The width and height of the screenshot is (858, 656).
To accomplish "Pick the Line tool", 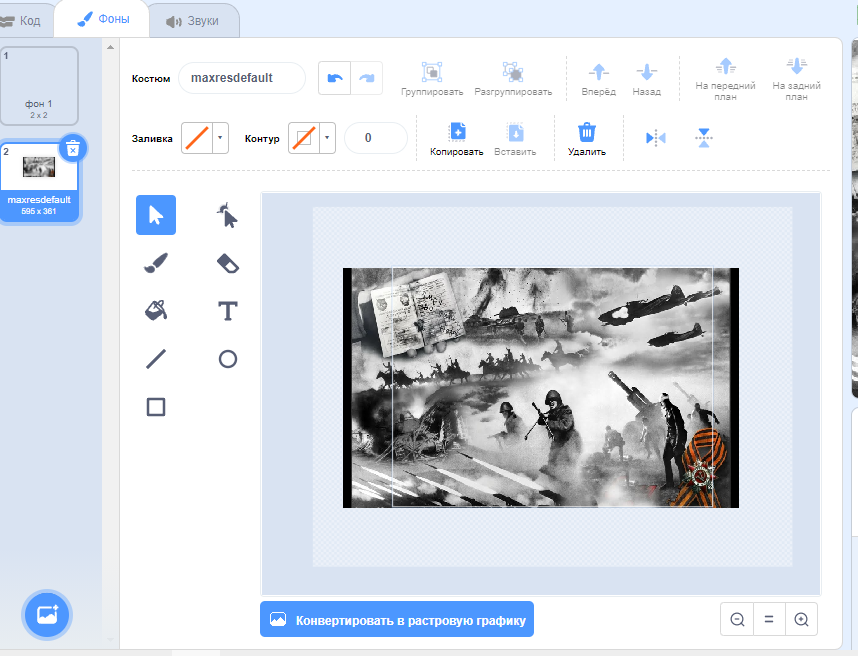I will coord(156,359).
